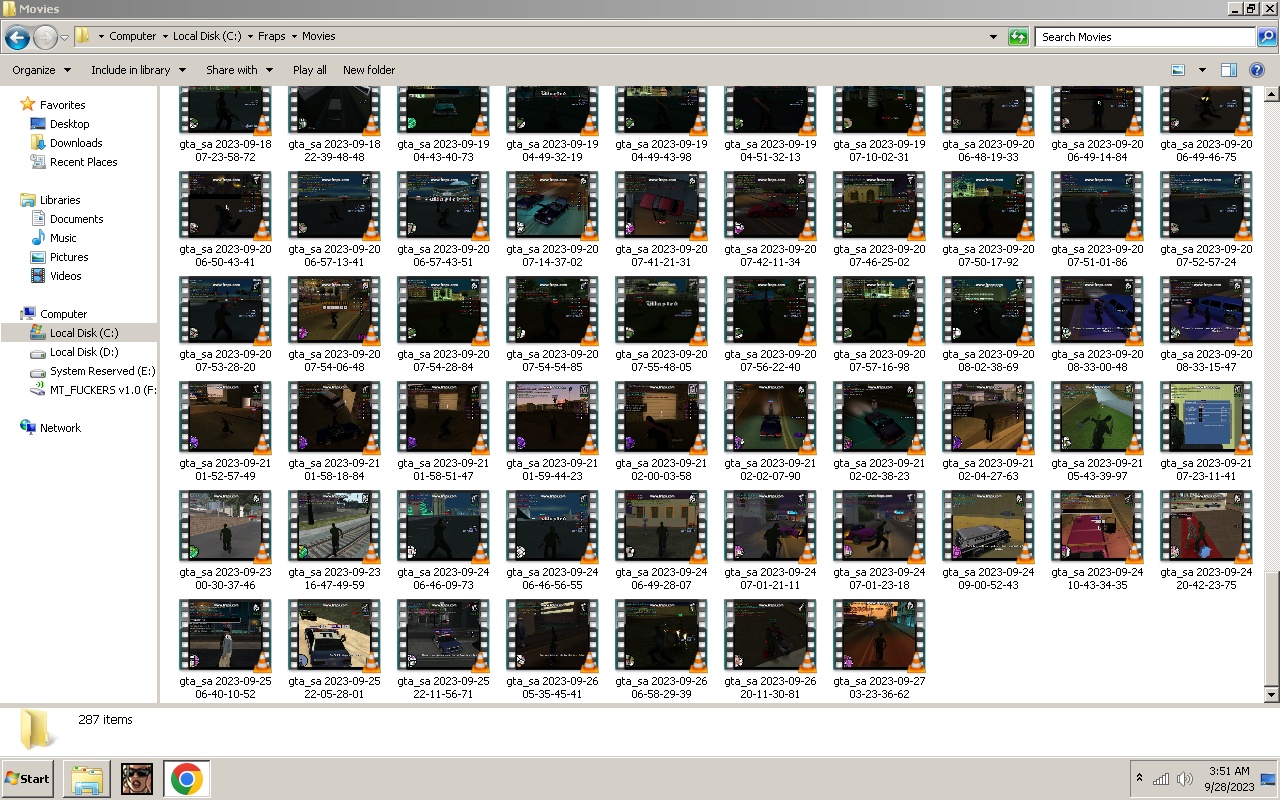Select the Computer breadcrumb in address bar

tap(132, 36)
